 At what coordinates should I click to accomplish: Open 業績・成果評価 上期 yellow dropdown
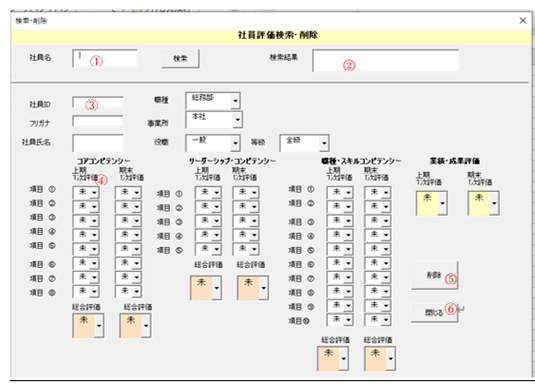click(432, 203)
